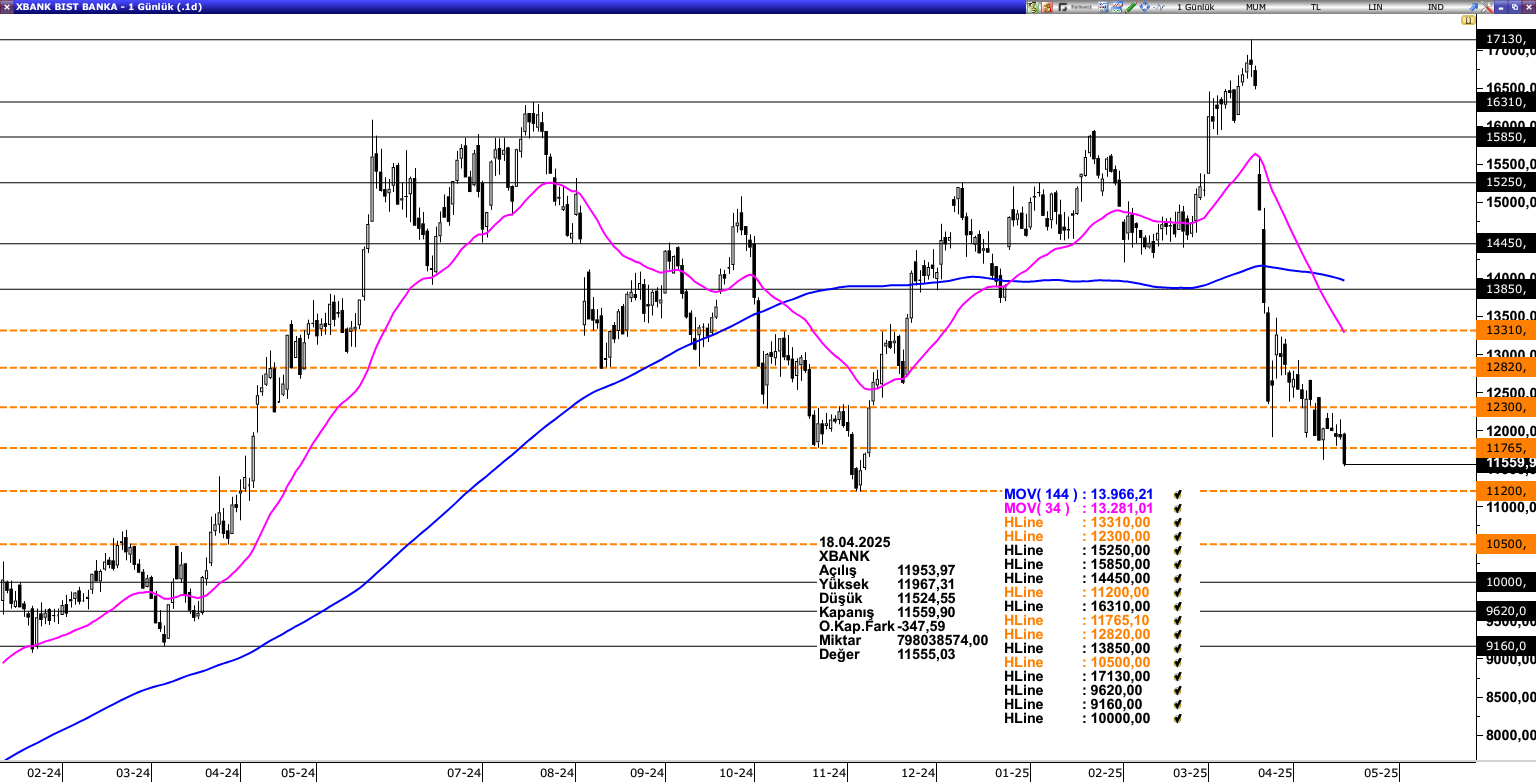This screenshot has height=782, width=1536.
Task: Toggle visibility checkmark of MOV(144)
Action: [x=1179, y=494]
